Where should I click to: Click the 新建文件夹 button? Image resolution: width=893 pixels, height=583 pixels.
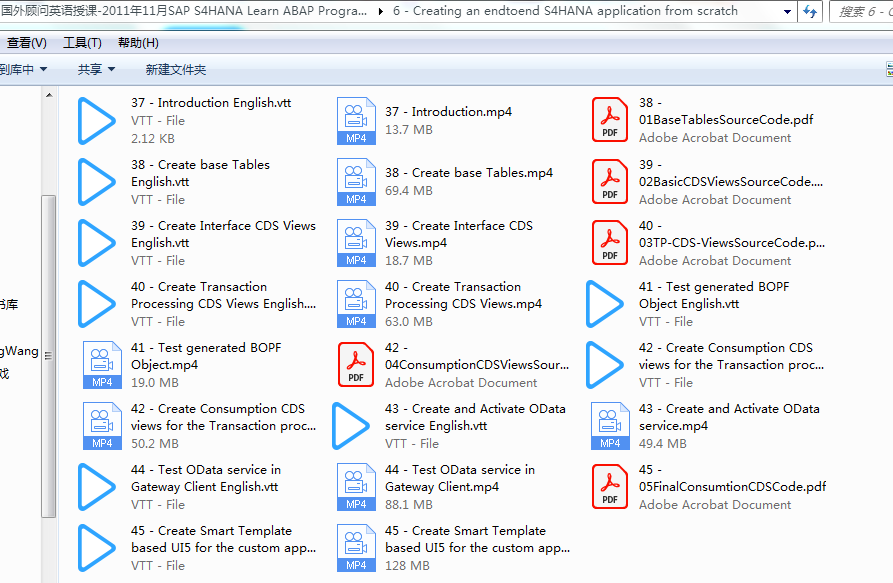tap(175, 69)
